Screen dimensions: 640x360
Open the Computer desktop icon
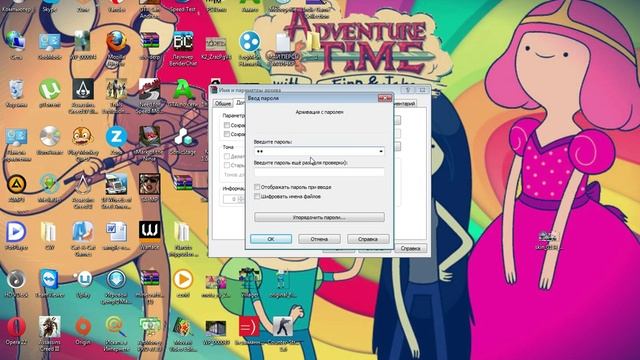(x=16, y=6)
